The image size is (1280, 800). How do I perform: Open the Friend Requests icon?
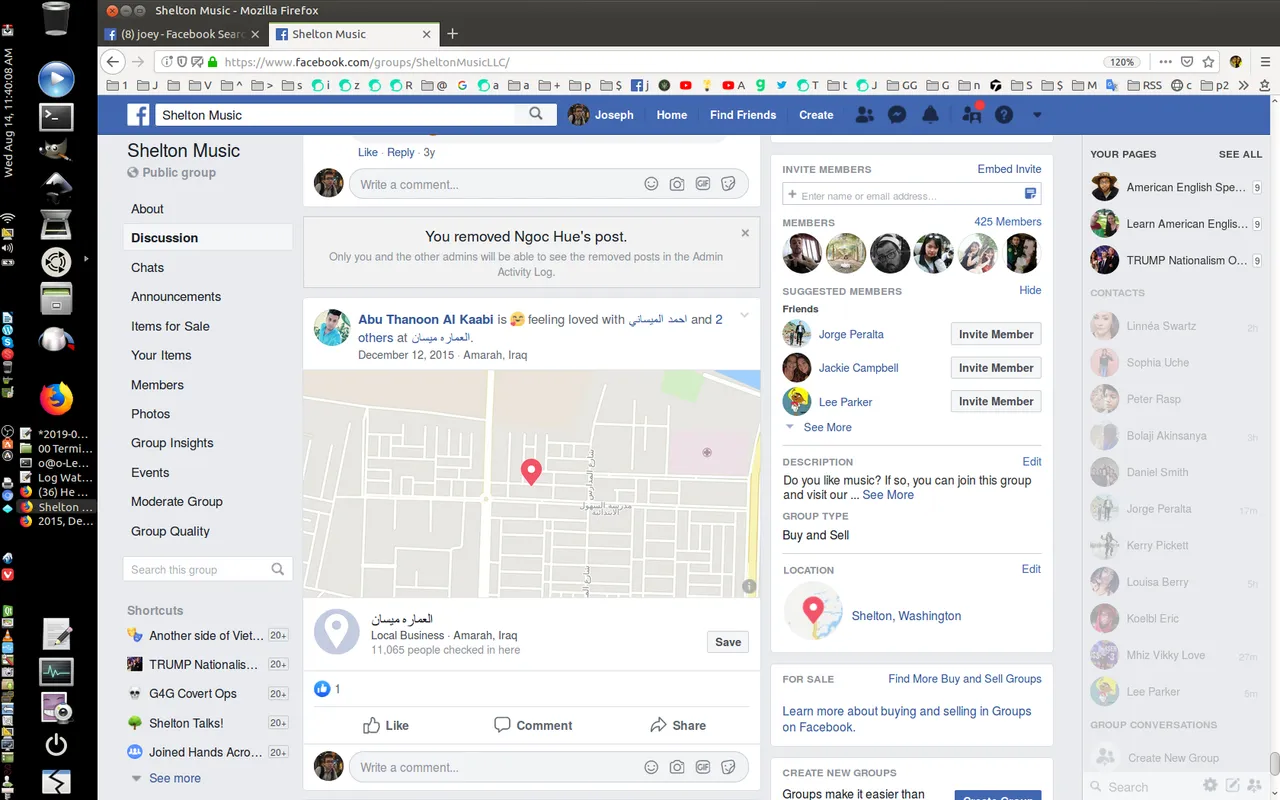(x=865, y=115)
